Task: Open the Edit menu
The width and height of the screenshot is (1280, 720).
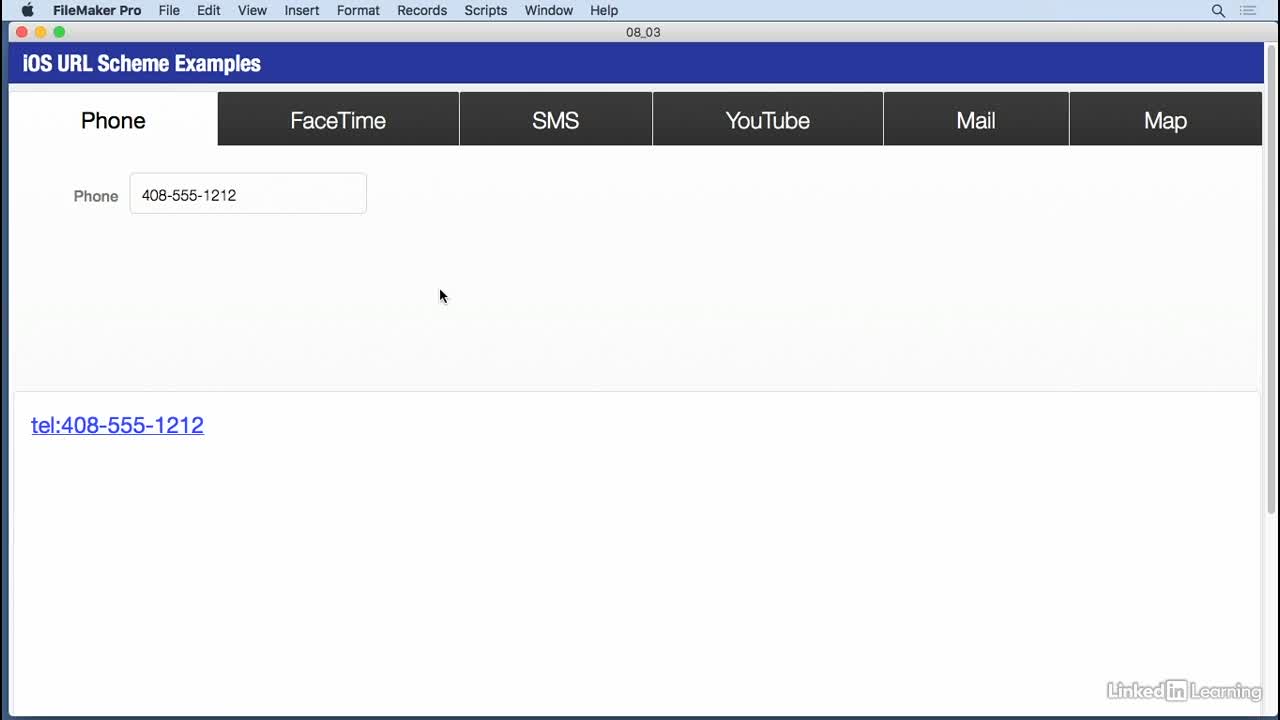Action: pos(208,10)
